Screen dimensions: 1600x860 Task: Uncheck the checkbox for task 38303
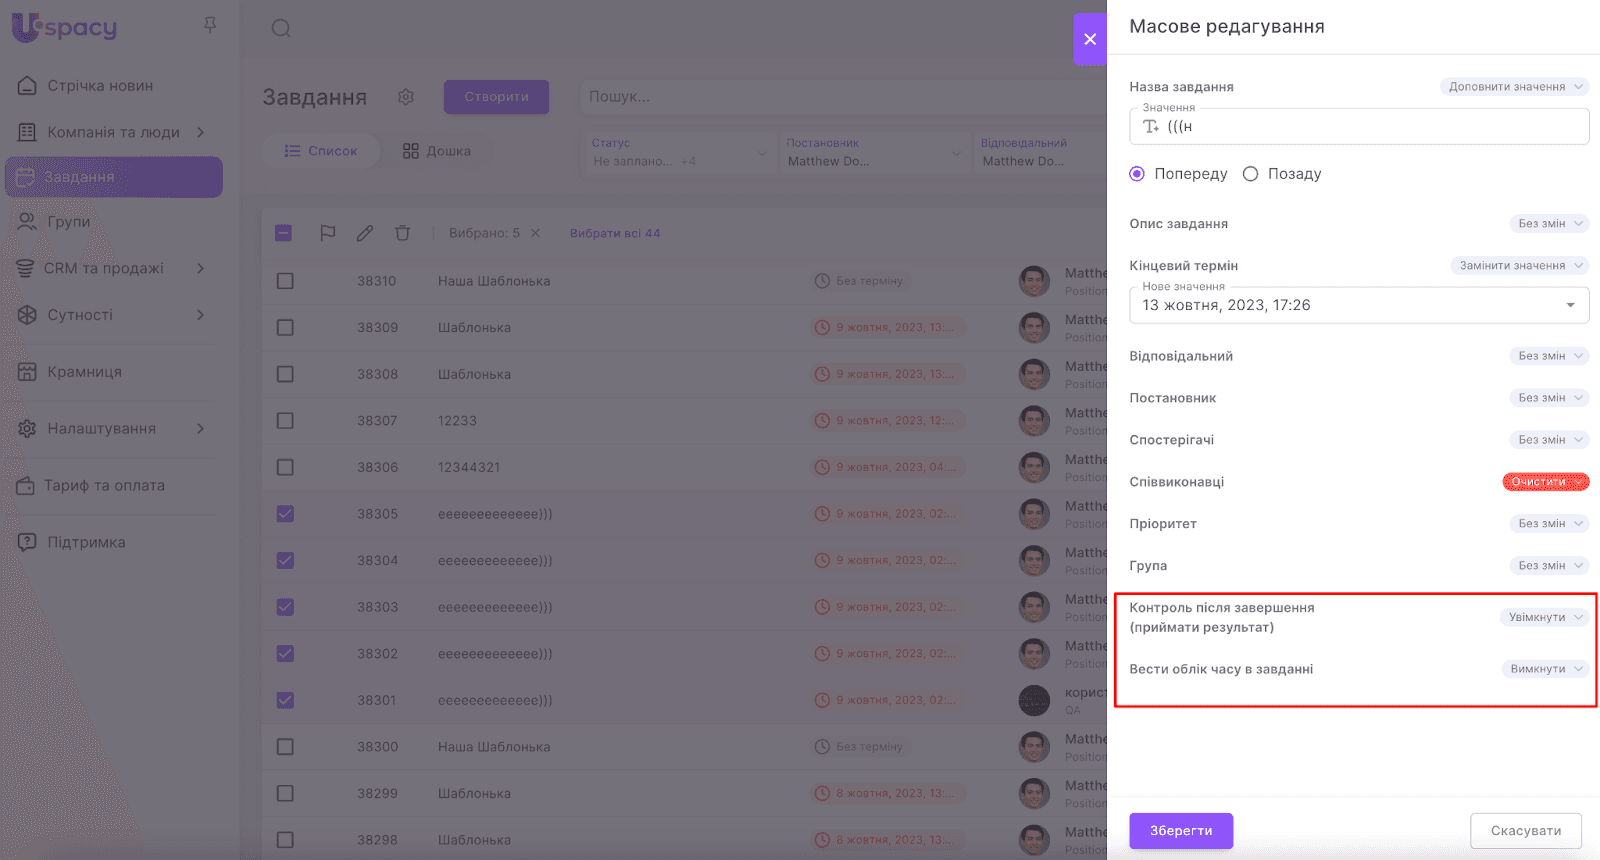tap(285, 607)
